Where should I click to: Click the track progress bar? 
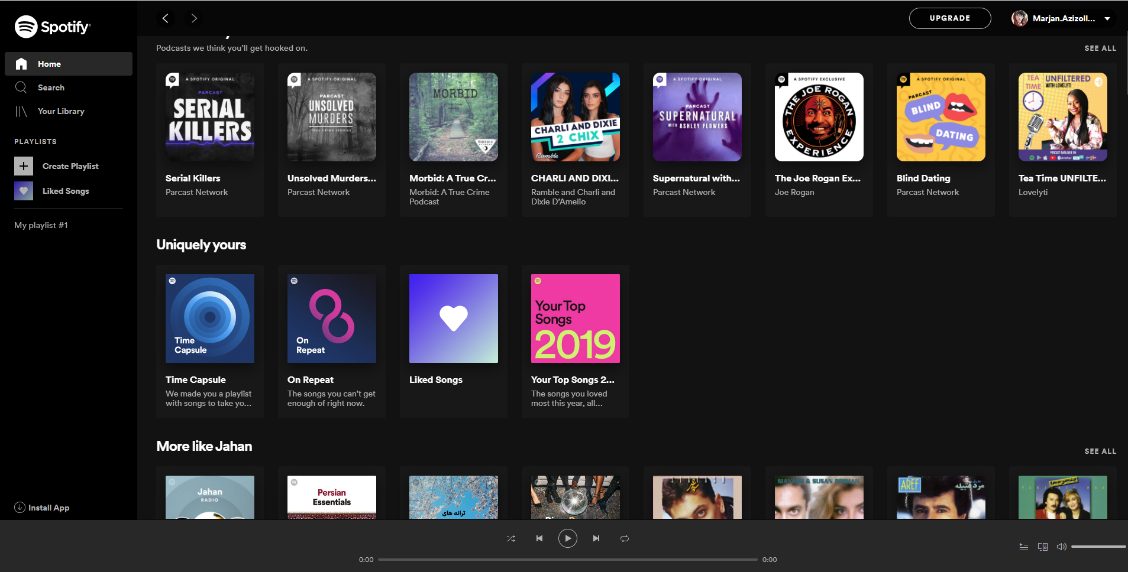(568, 559)
